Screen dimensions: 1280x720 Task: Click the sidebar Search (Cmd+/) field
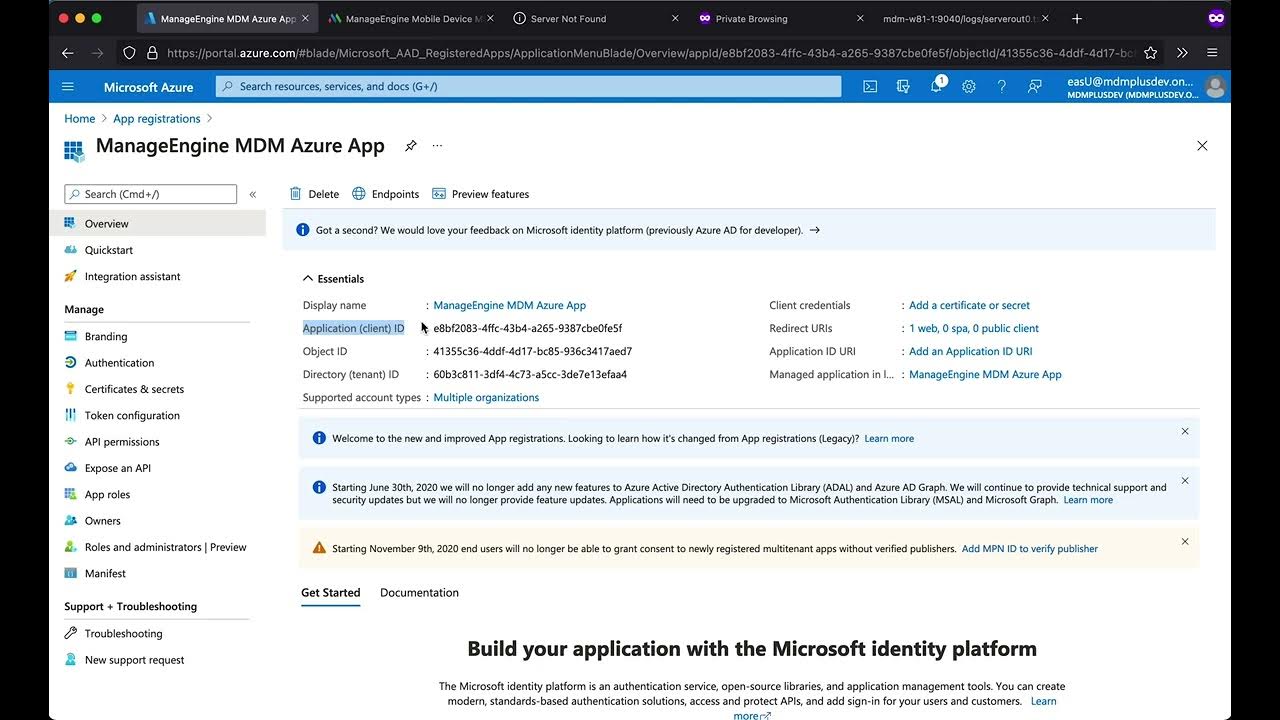point(151,194)
